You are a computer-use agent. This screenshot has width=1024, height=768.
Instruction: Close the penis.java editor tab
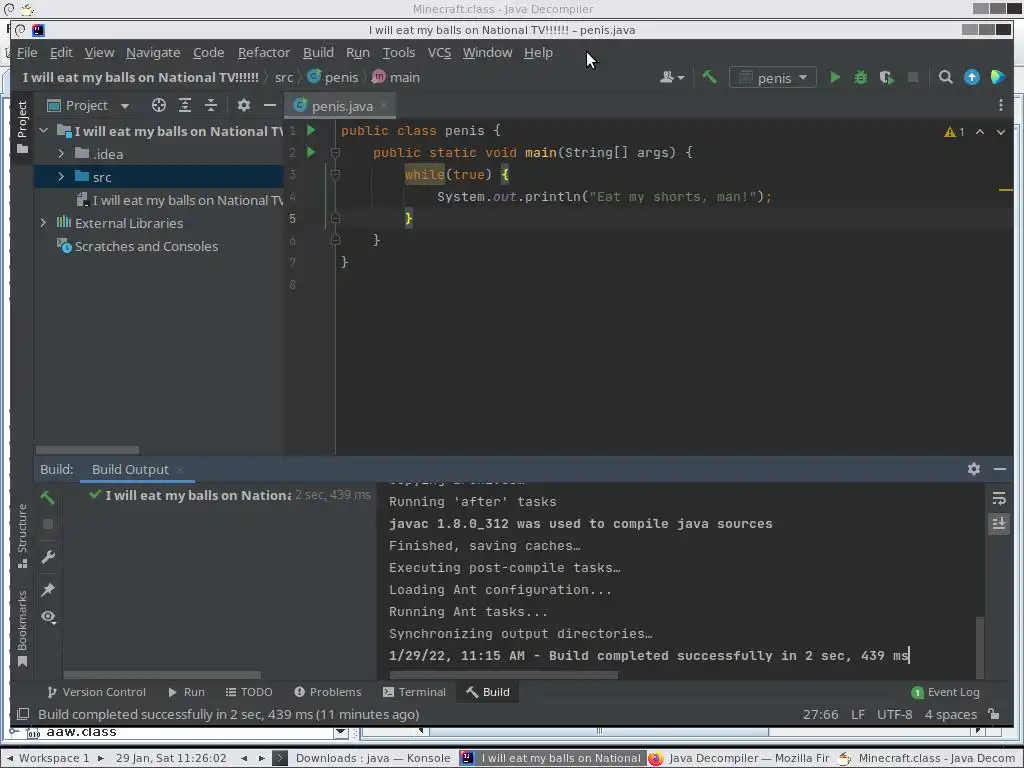tap(384, 105)
